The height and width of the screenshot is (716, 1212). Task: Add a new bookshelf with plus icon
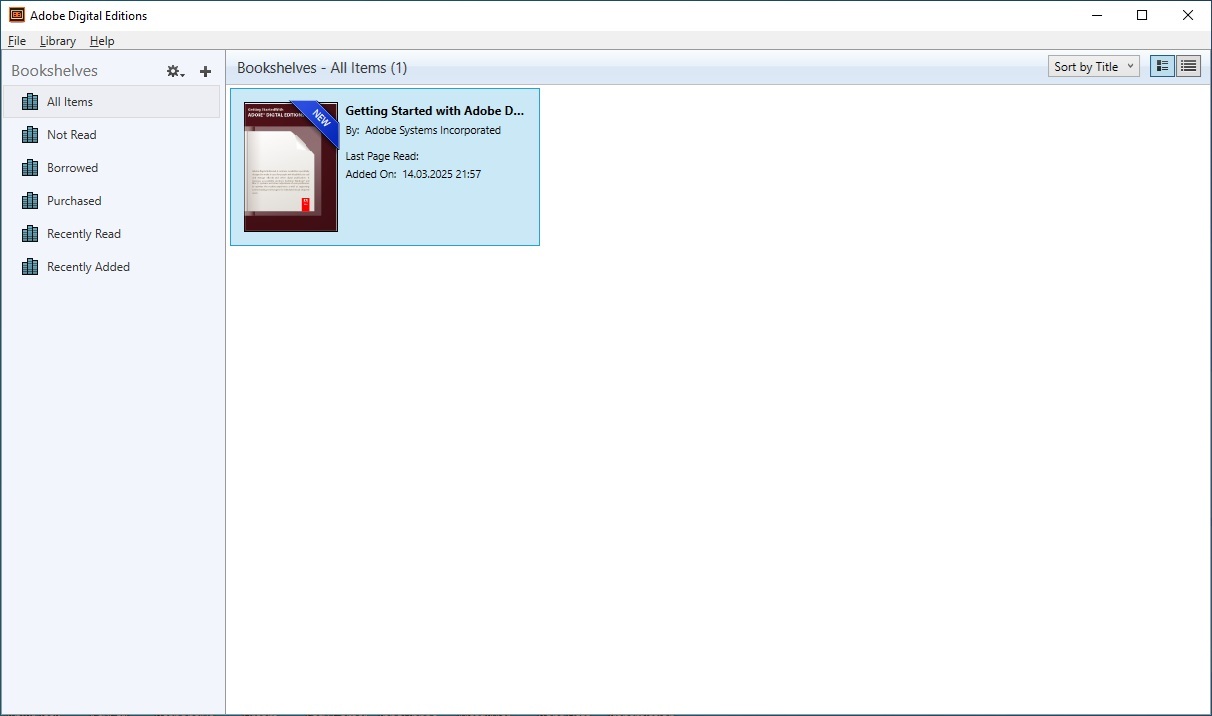[206, 71]
